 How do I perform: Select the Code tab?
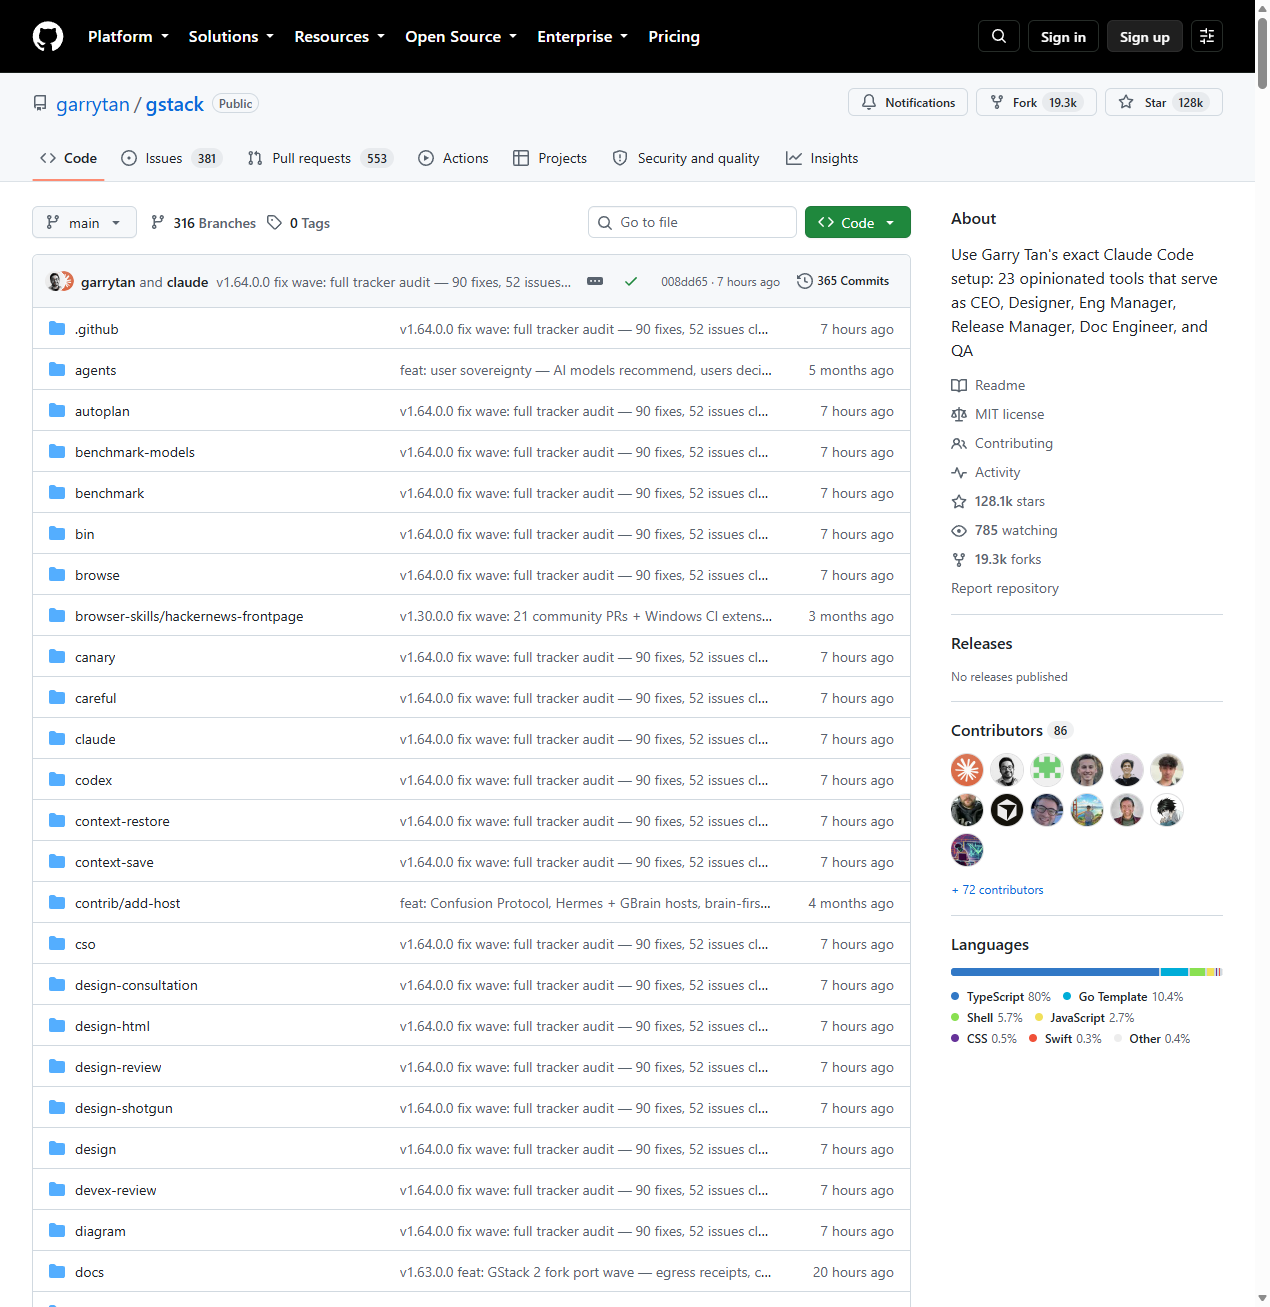[x=68, y=158]
